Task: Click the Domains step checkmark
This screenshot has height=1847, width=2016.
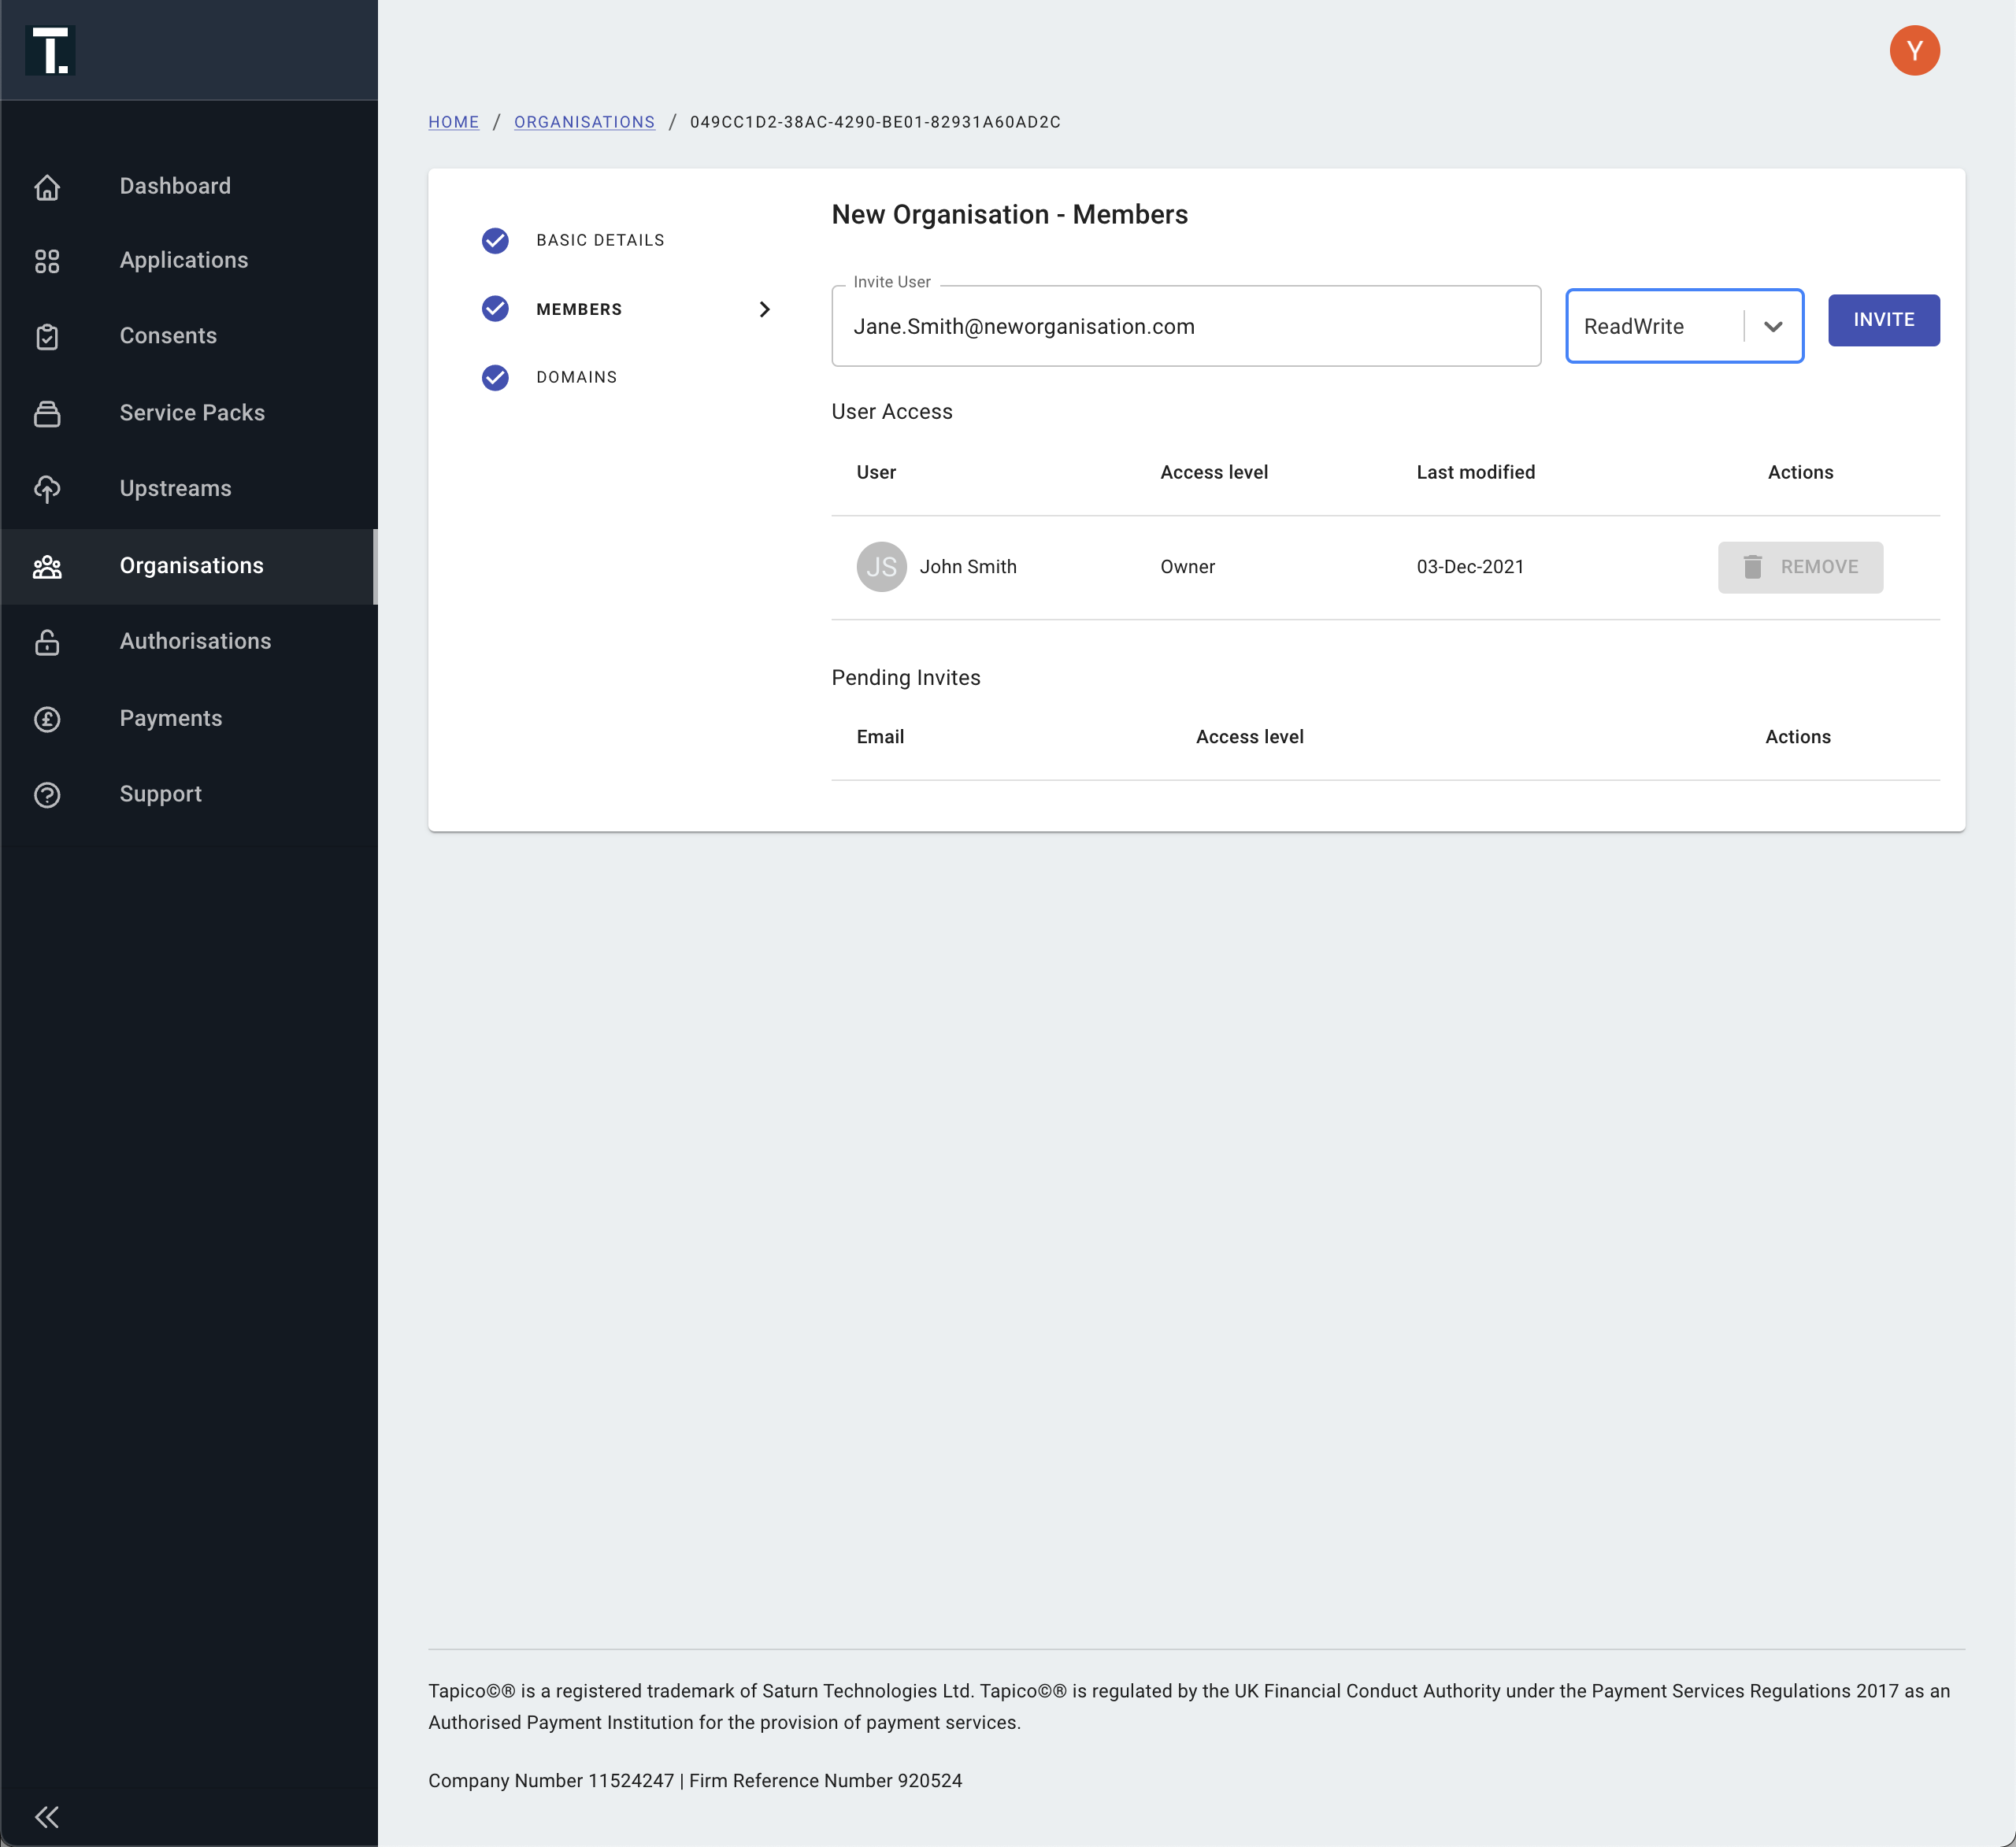Action: 495,377
